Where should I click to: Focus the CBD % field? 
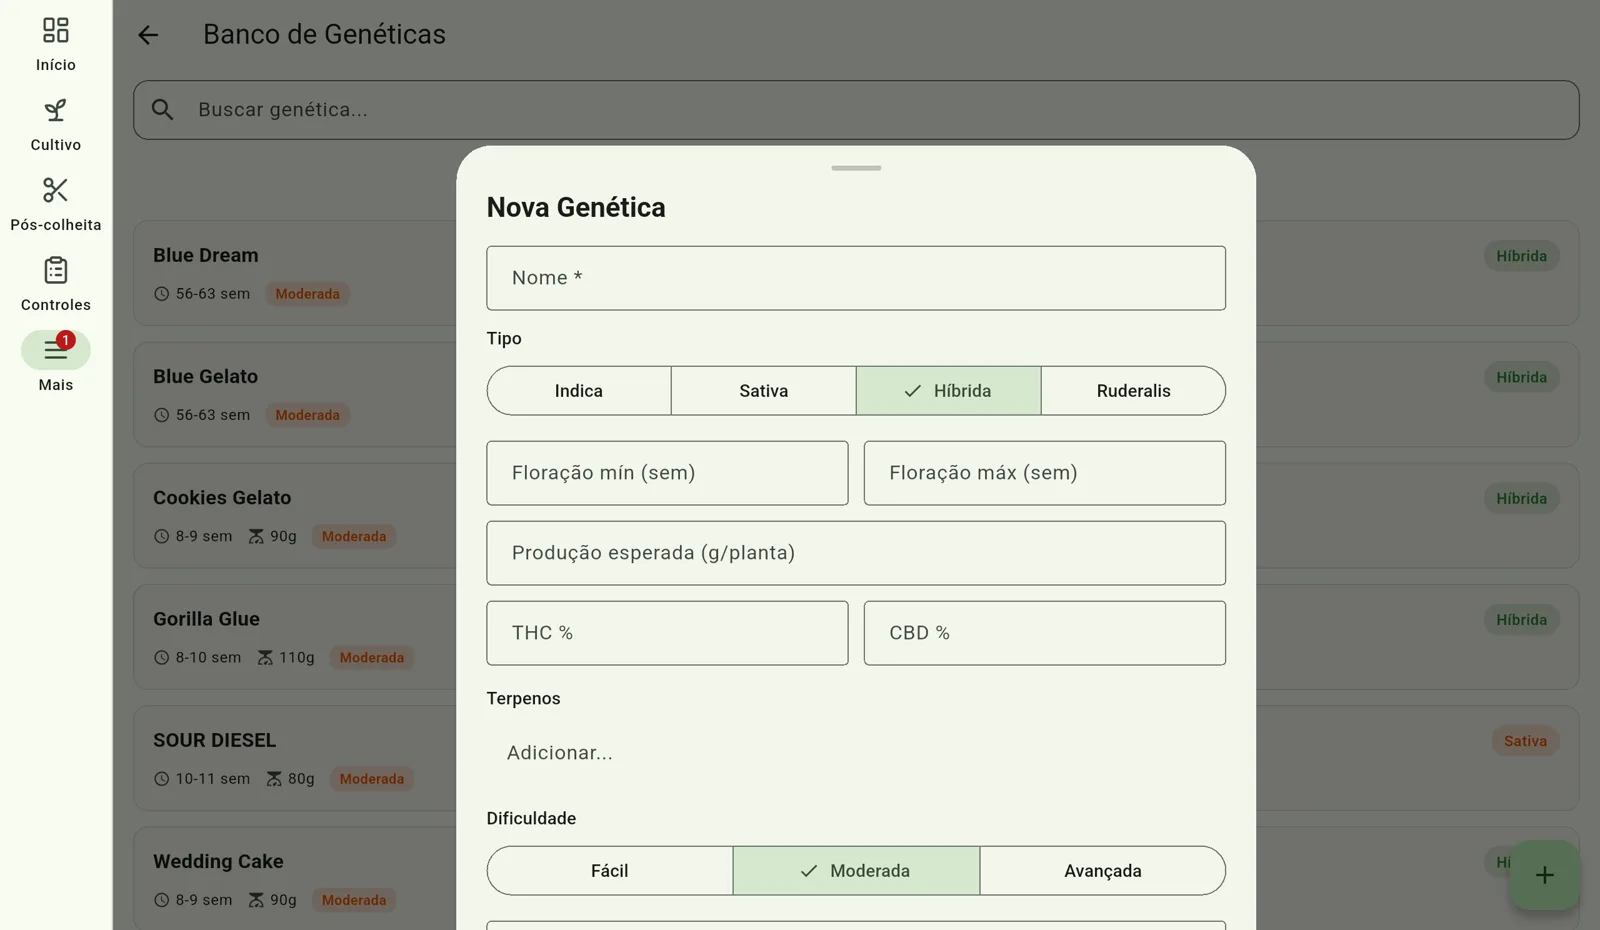[1045, 633]
